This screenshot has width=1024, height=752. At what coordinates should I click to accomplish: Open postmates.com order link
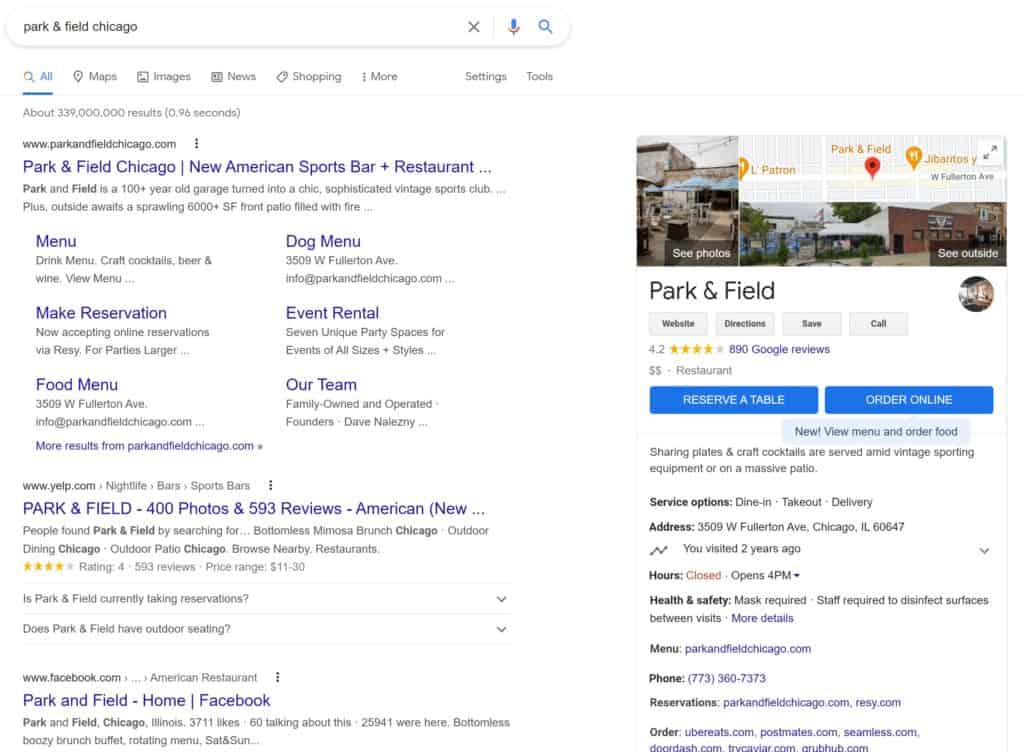(x=799, y=732)
